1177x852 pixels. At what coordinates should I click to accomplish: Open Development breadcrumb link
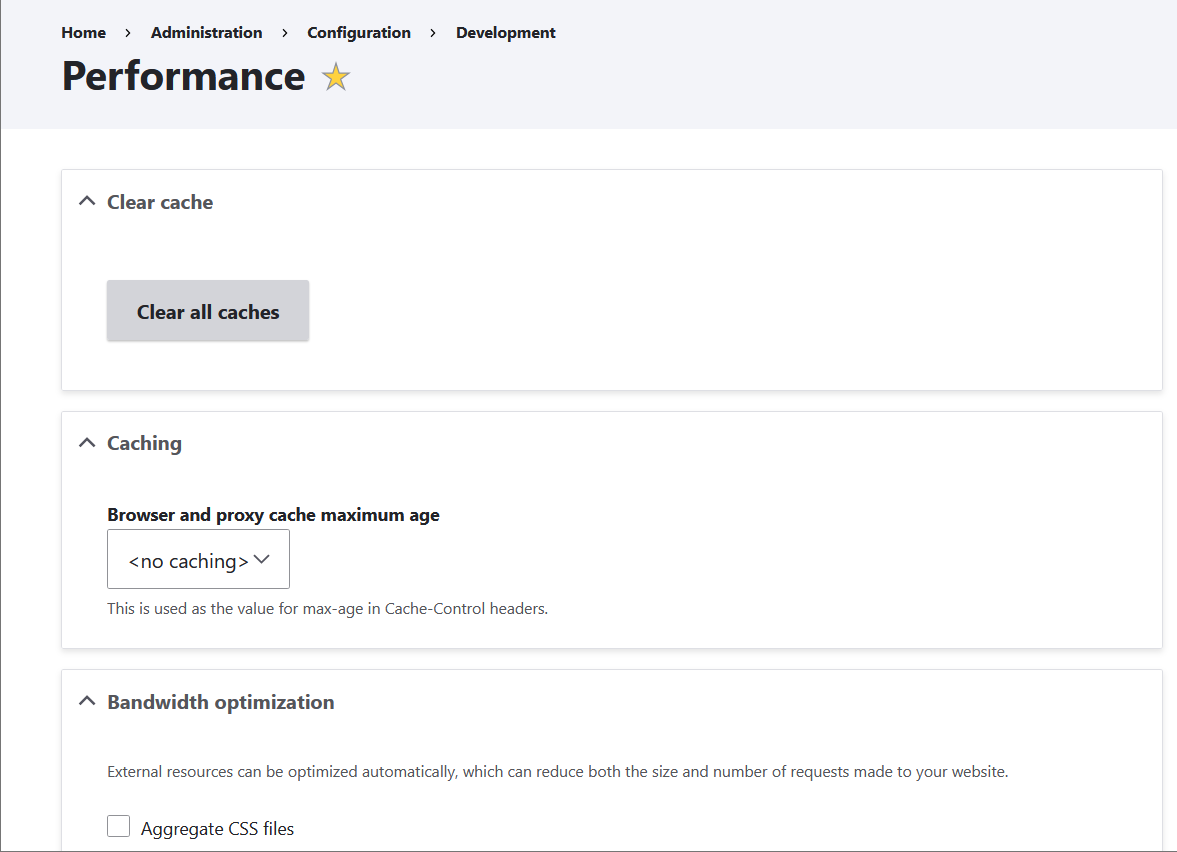click(x=505, y=33)
